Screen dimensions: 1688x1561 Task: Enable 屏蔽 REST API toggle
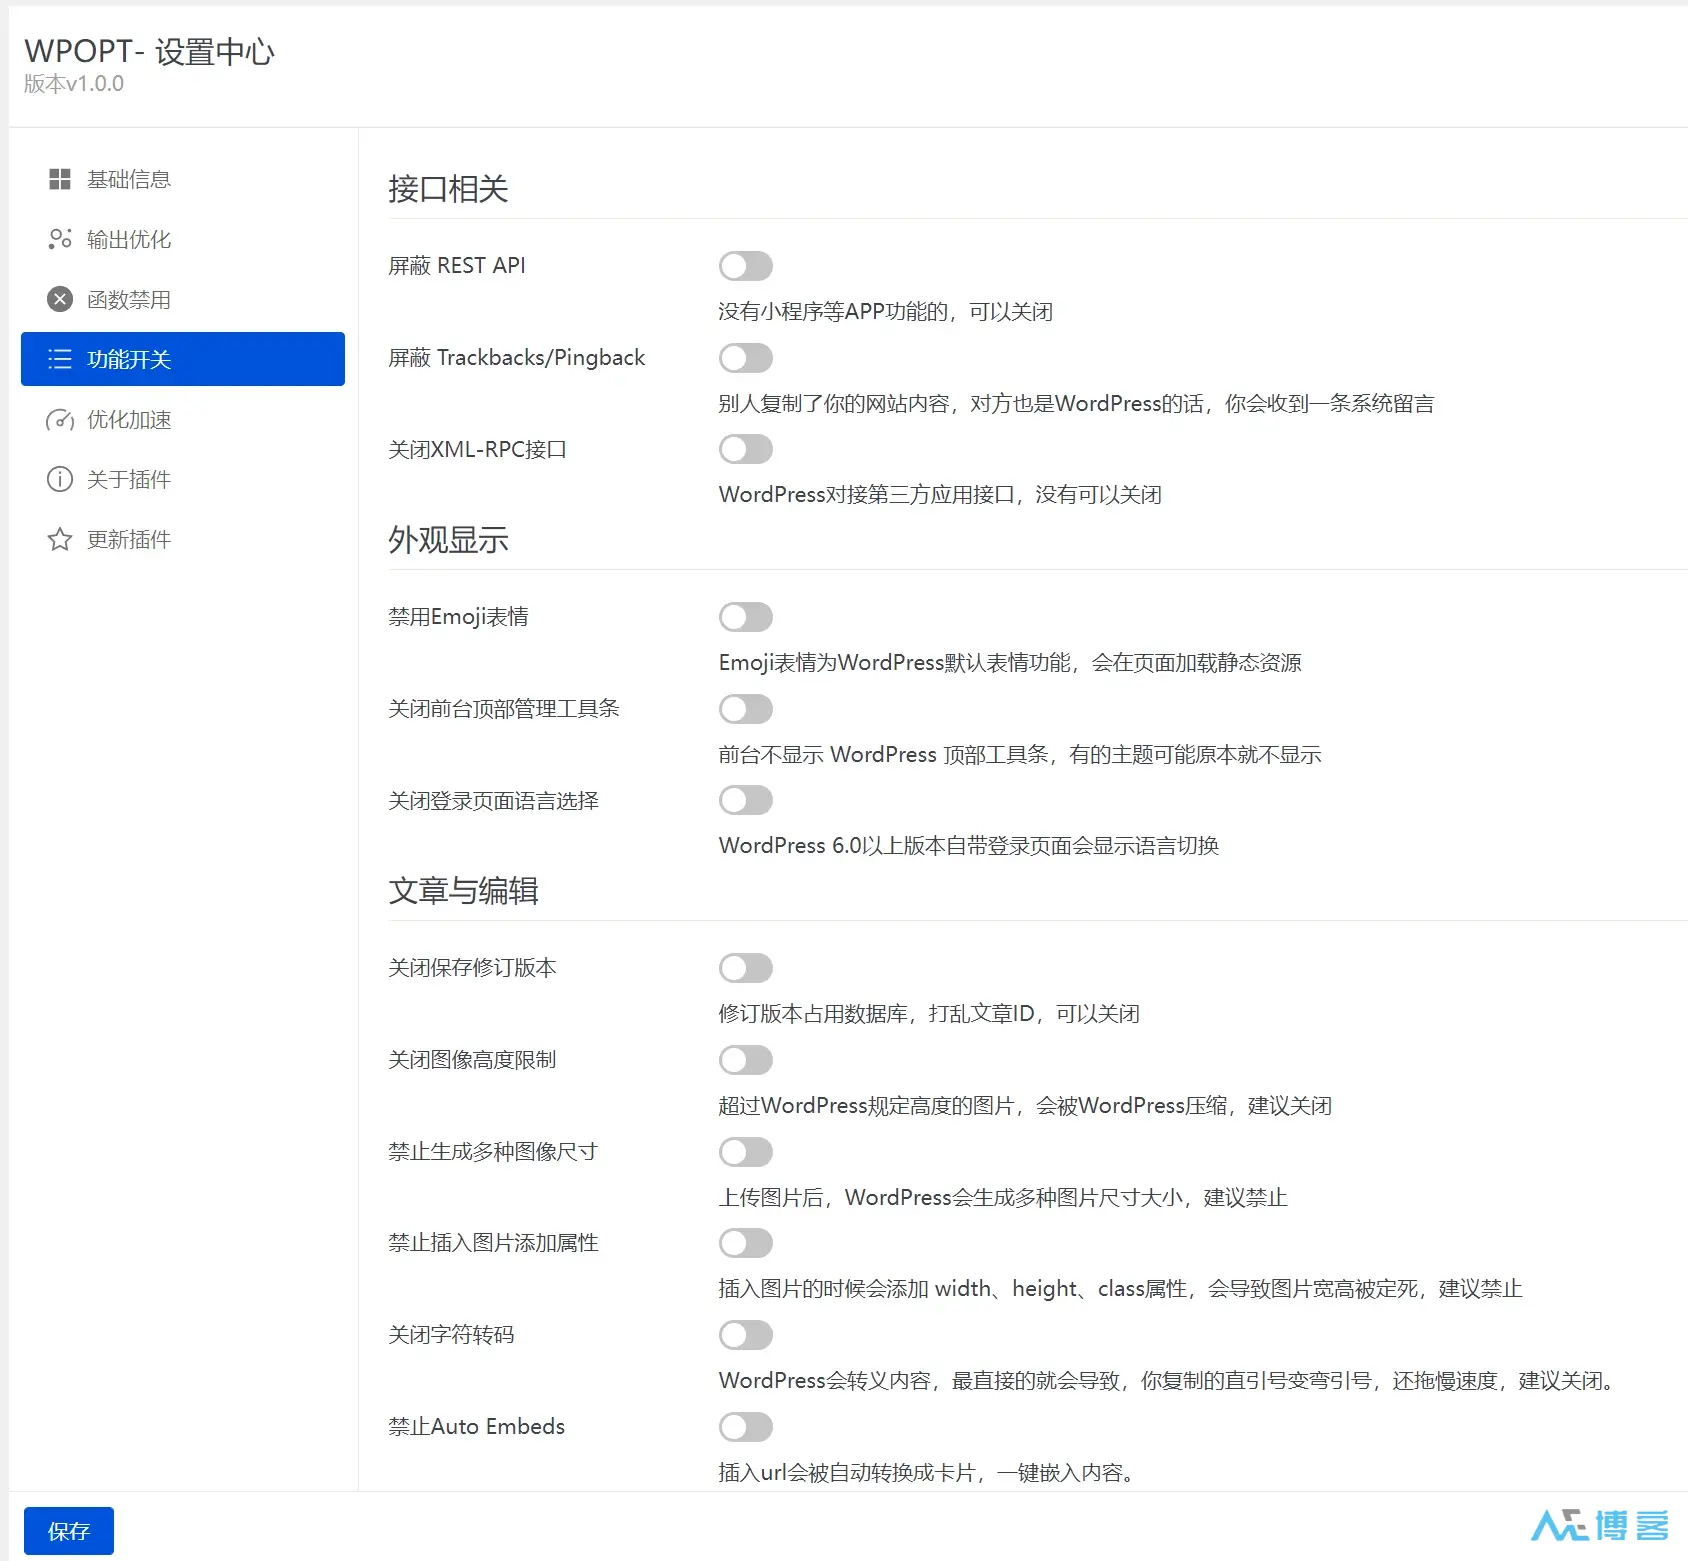point(745,265)
